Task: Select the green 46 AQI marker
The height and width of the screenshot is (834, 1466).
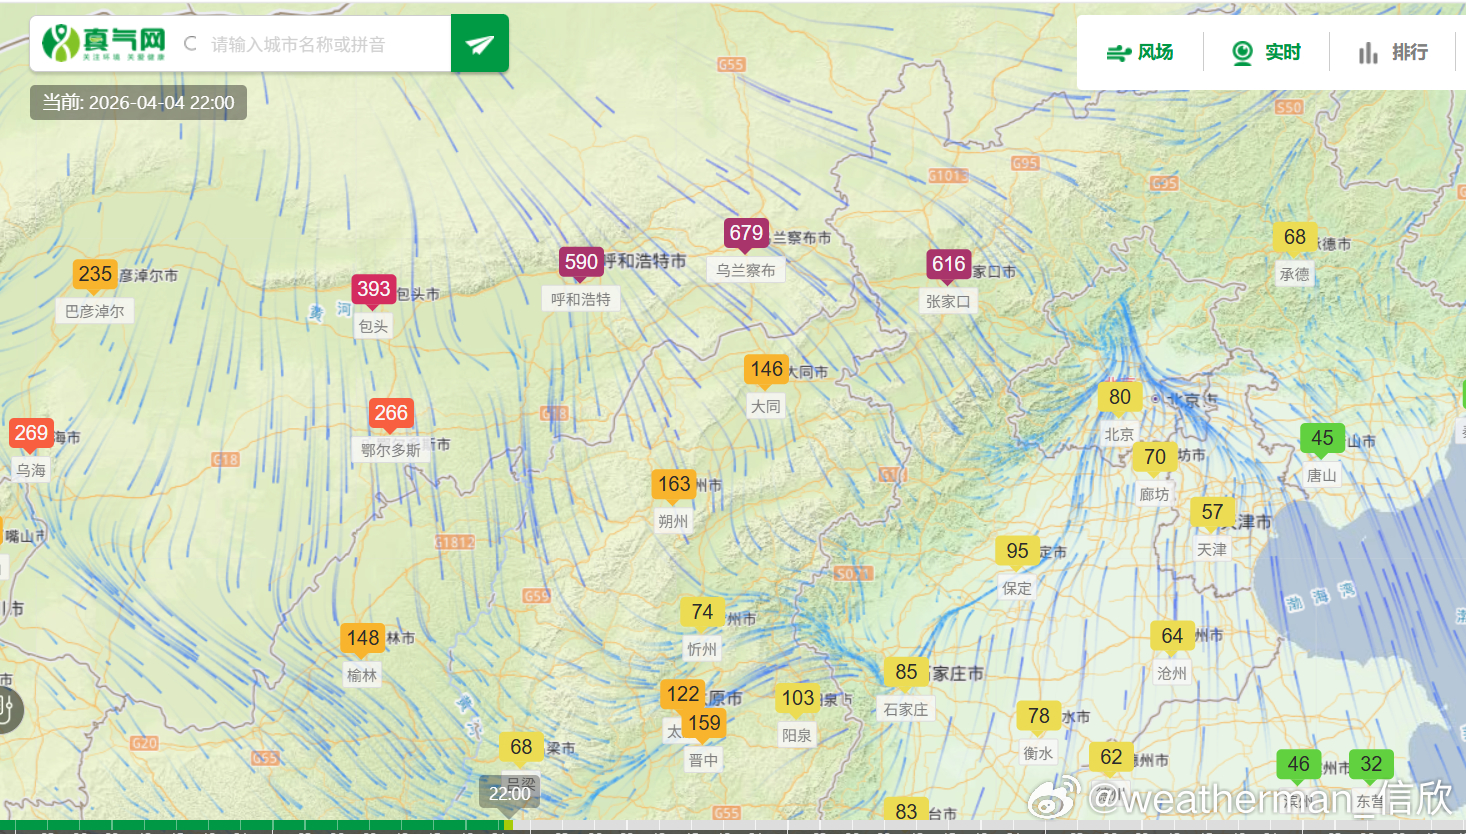Action: click(1298, 764)
